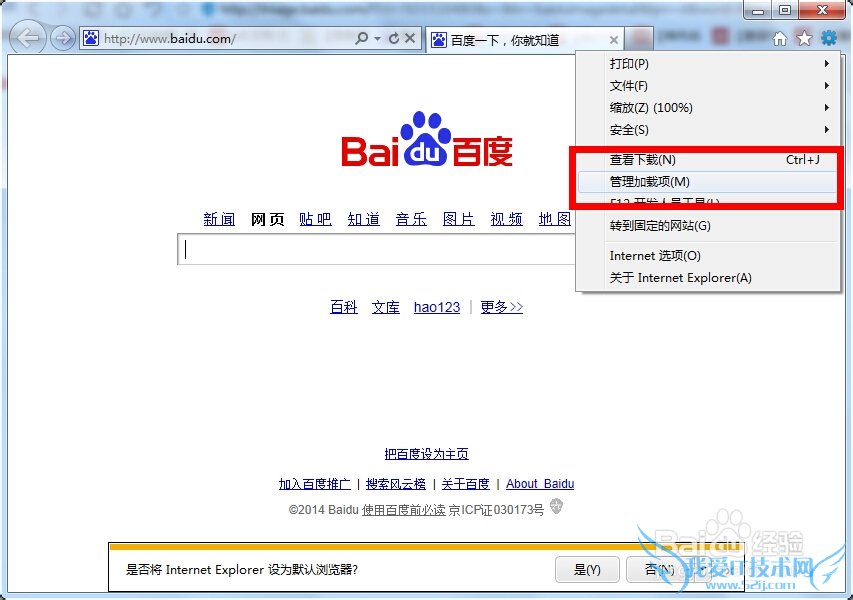Open the 文库 link
Viewport: 853px width, 600px height.
[x=386, y=307]
